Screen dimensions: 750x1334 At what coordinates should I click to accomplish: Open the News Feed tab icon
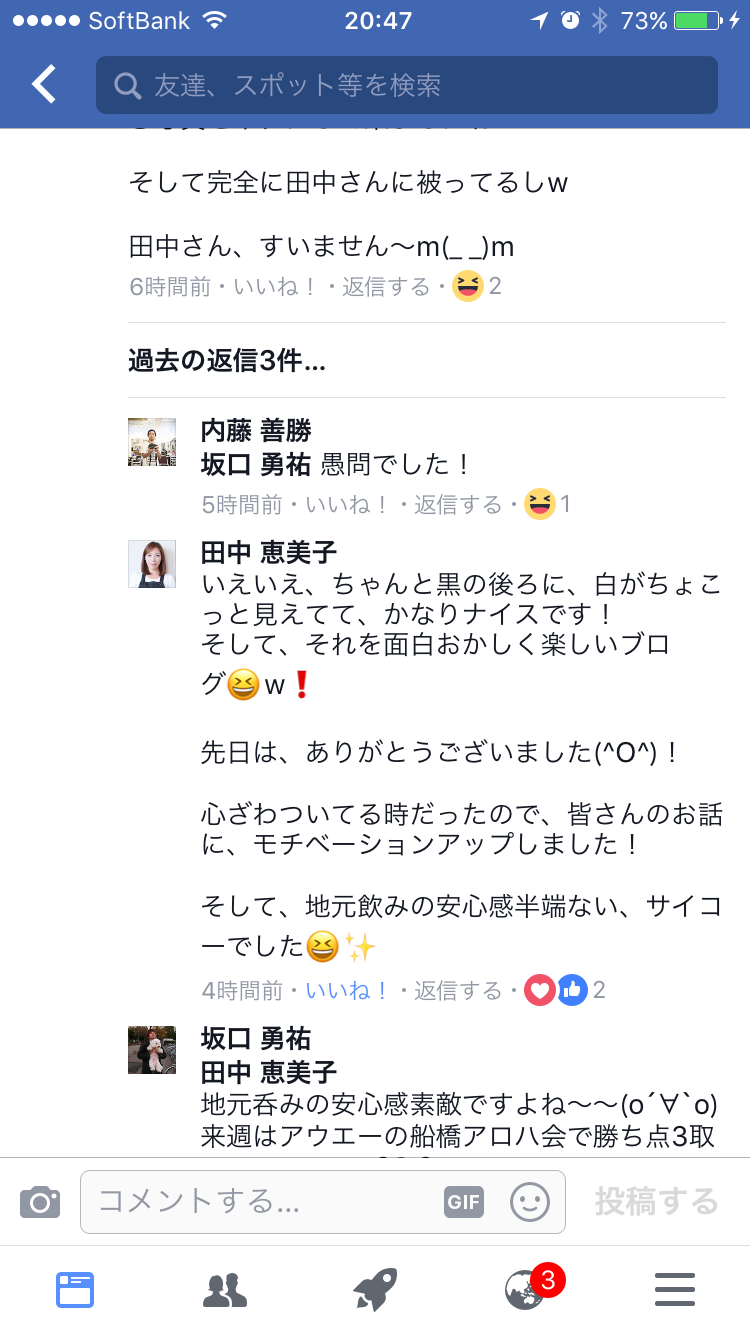coord(75,1290)
